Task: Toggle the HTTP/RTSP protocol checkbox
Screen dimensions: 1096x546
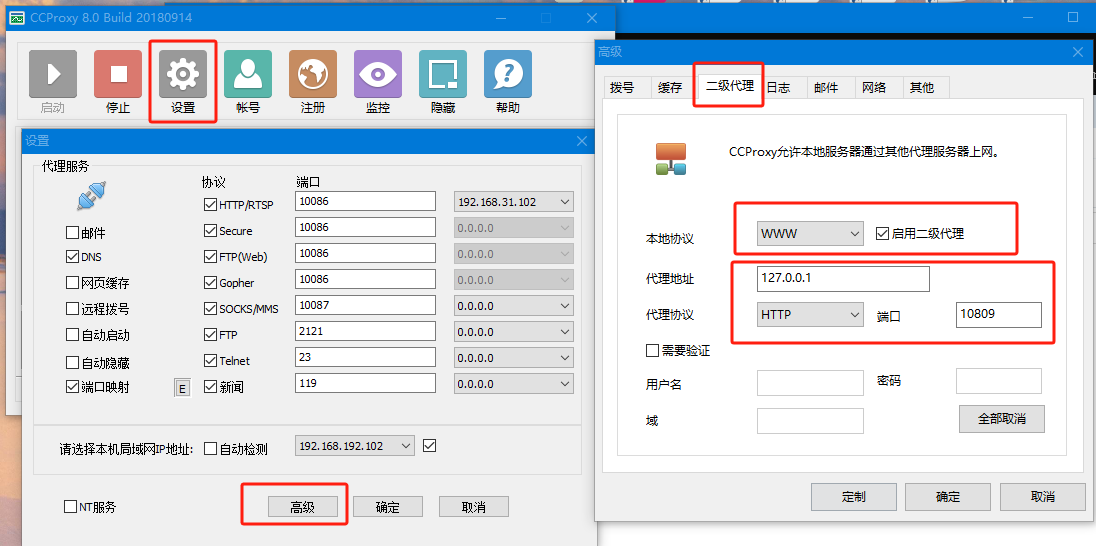Action: pyautogui.click(x=210, y=205)
